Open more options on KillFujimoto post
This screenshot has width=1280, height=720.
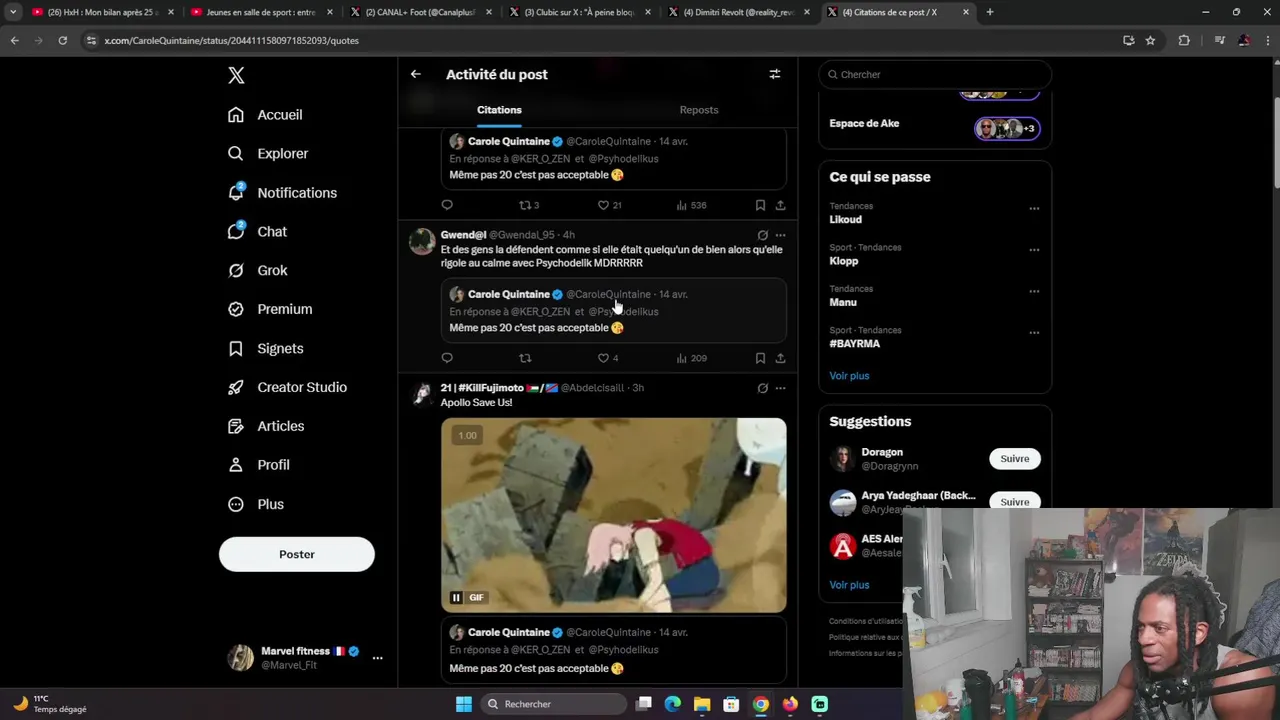click(x=780, y=388)
